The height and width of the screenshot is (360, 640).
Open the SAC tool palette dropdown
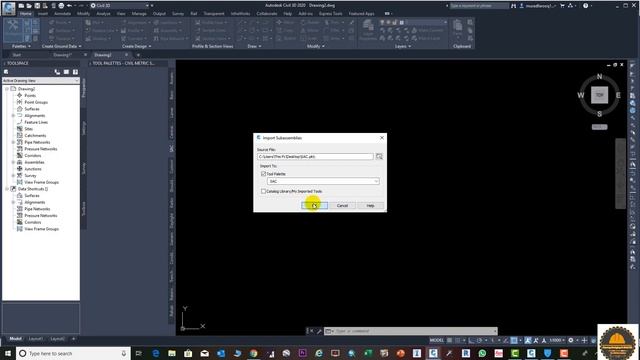point(323,181)
